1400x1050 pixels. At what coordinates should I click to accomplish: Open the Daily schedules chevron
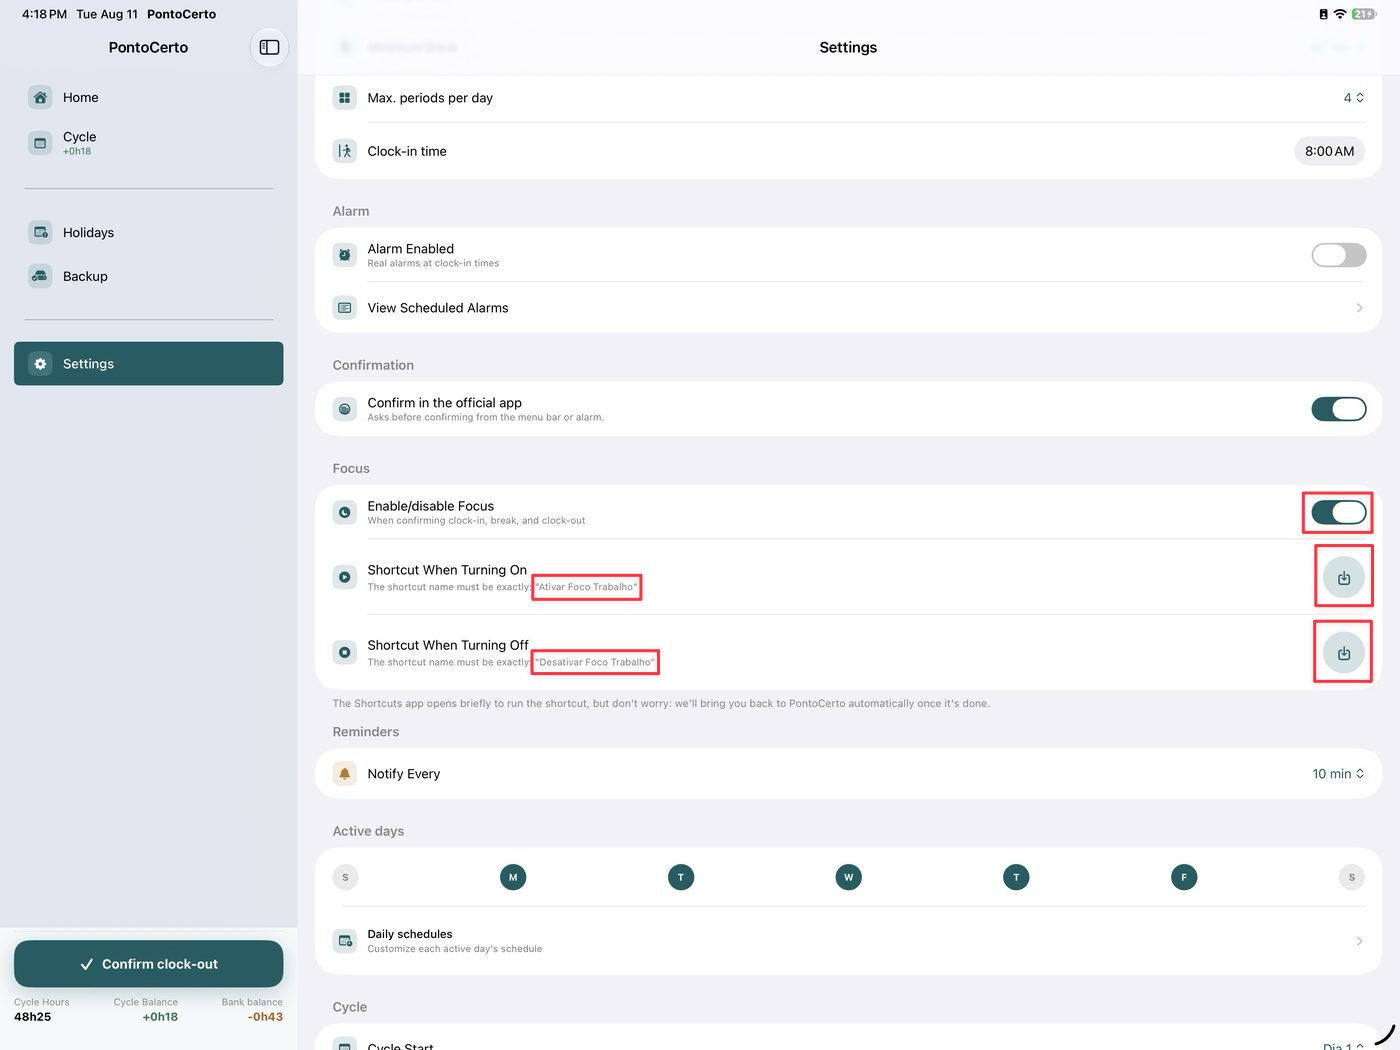click(x=1359, y=941)
